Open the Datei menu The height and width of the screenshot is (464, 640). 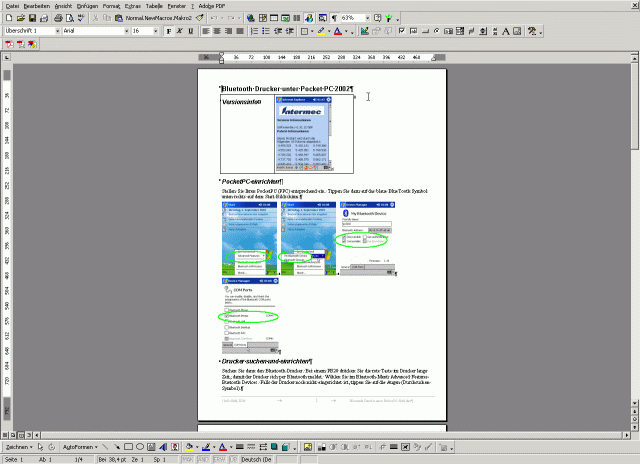tap(12, 6)
